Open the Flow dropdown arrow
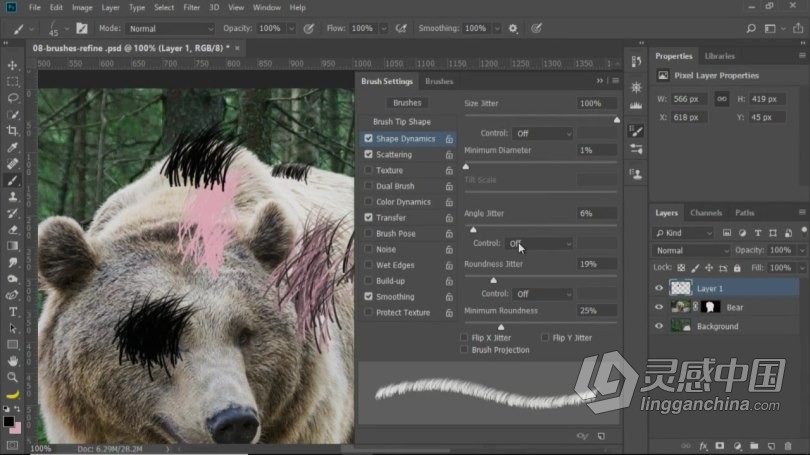Viewport: 810px width, 455px height. point(384,28)
